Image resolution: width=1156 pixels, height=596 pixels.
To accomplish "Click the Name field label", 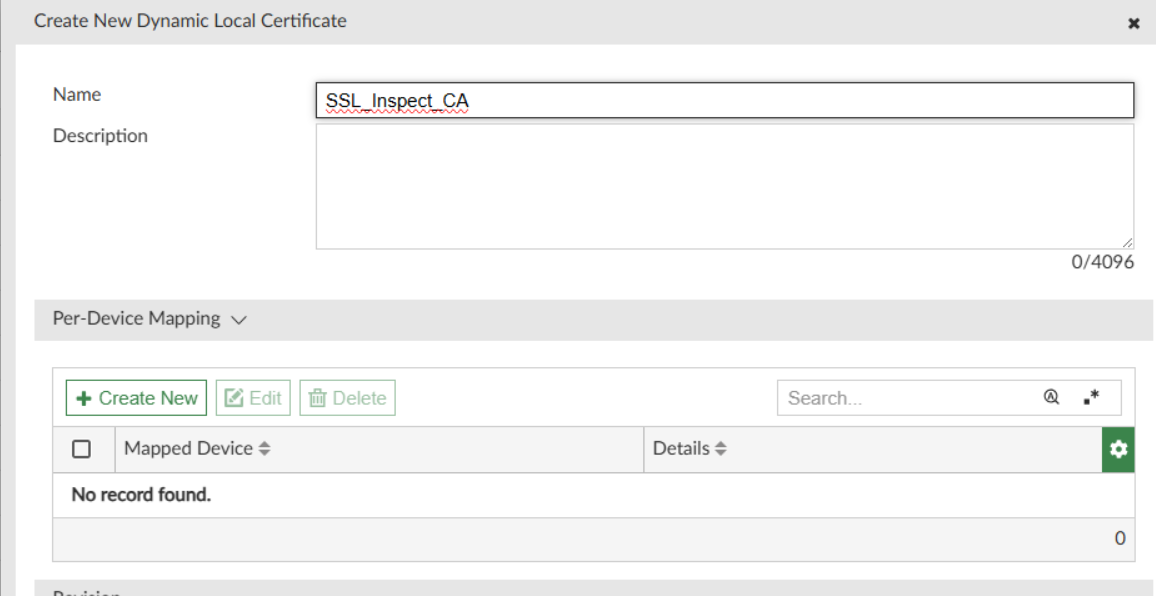I will click(77, 94).
